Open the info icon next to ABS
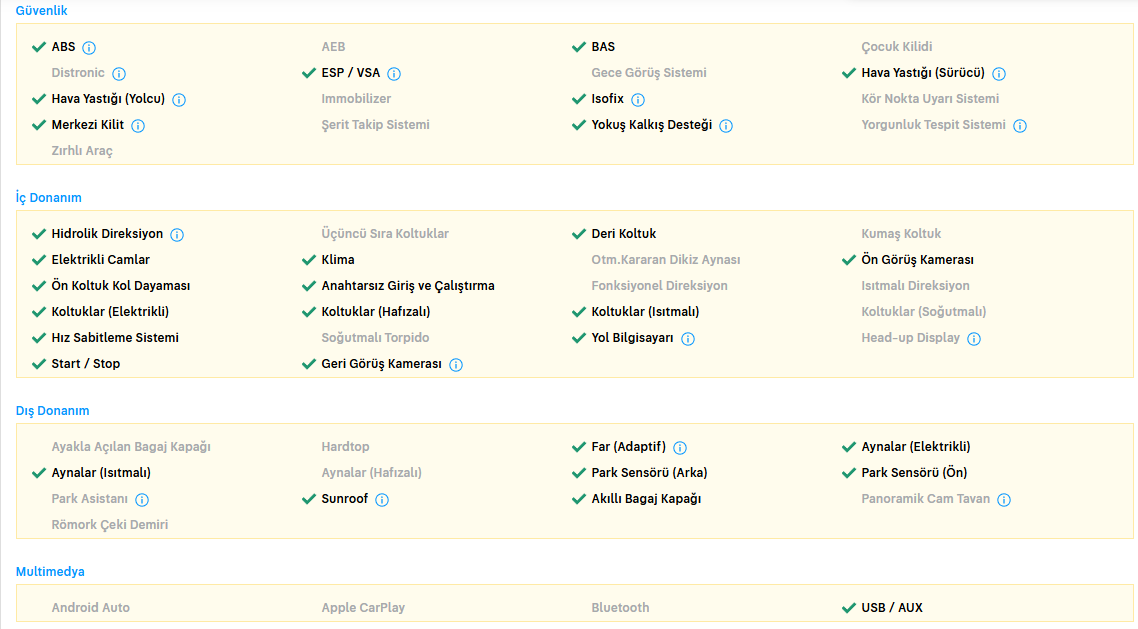Viewport: 1138px width, 629px height. click(89, 48)
